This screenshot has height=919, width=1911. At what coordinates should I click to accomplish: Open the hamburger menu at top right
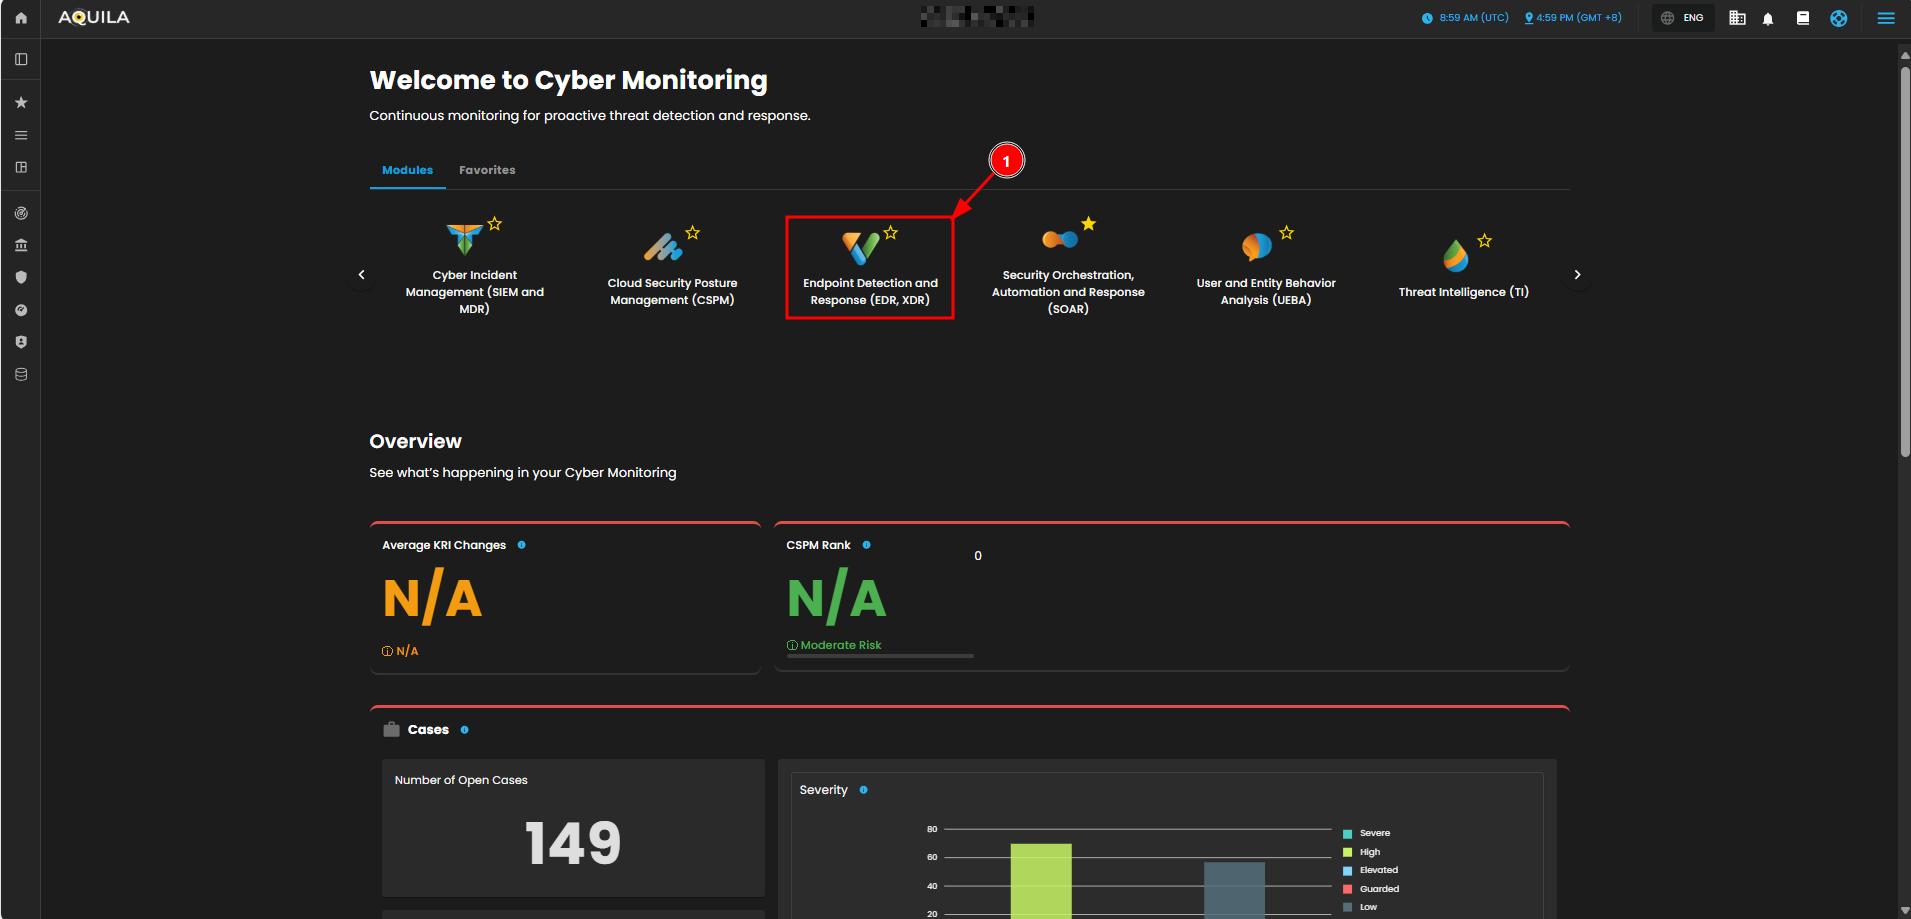click(1886, 18)
